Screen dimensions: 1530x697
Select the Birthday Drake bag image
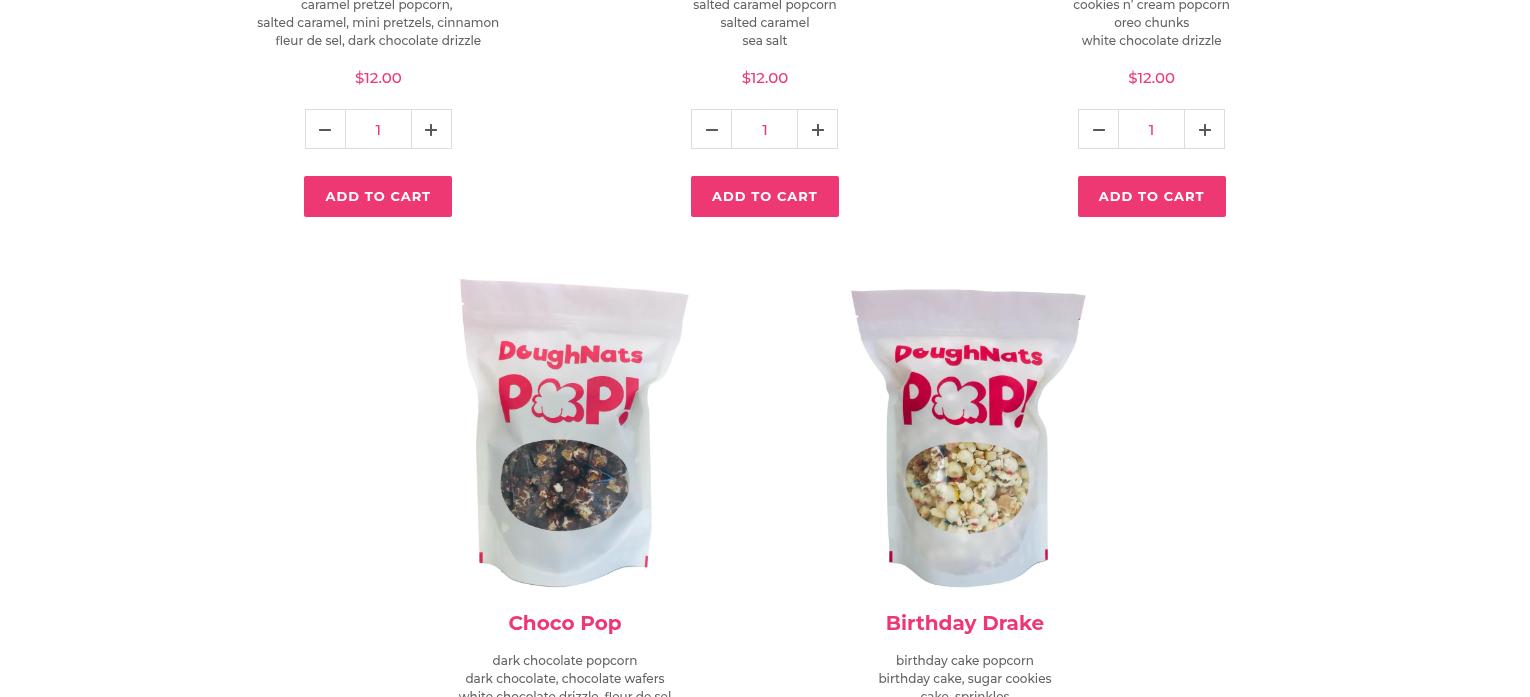[x=968, y=437]
